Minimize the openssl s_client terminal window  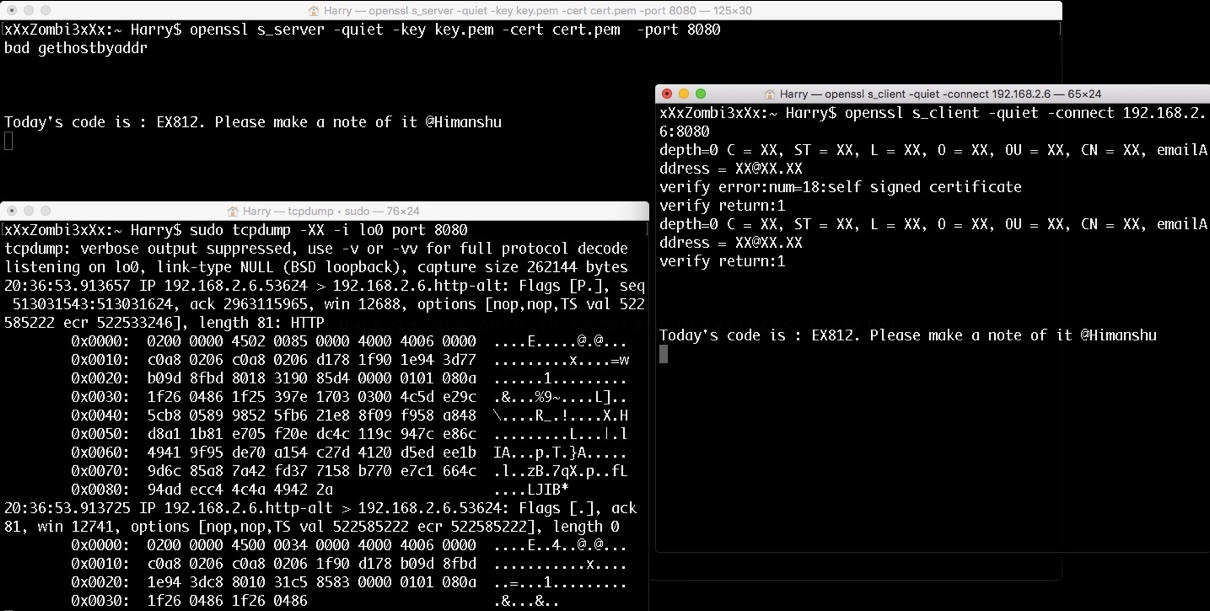684,94
